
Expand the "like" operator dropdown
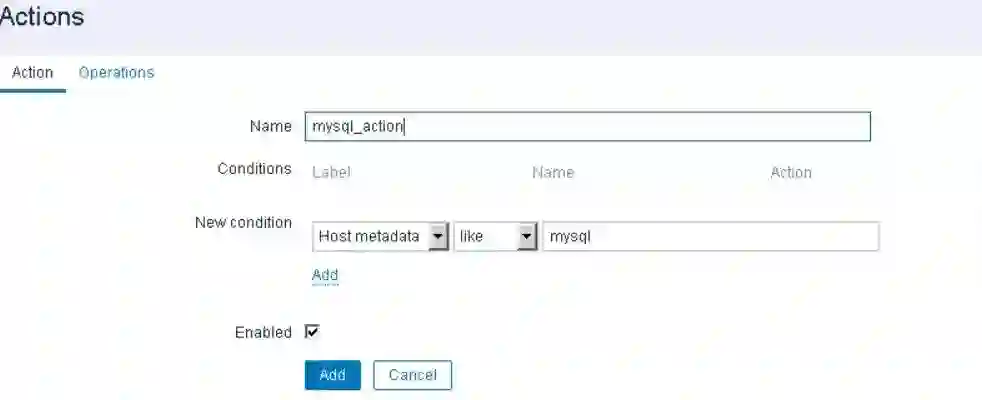pyautogui.click(x=486, y=237)
